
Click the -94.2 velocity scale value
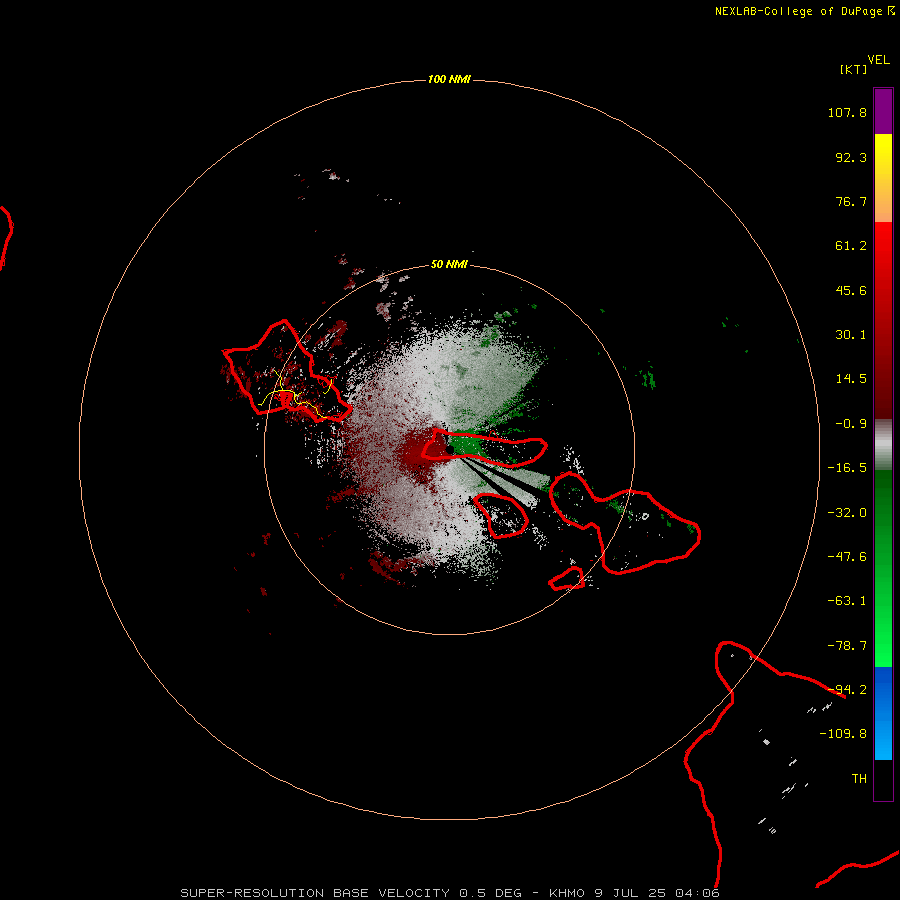point(847,689)
